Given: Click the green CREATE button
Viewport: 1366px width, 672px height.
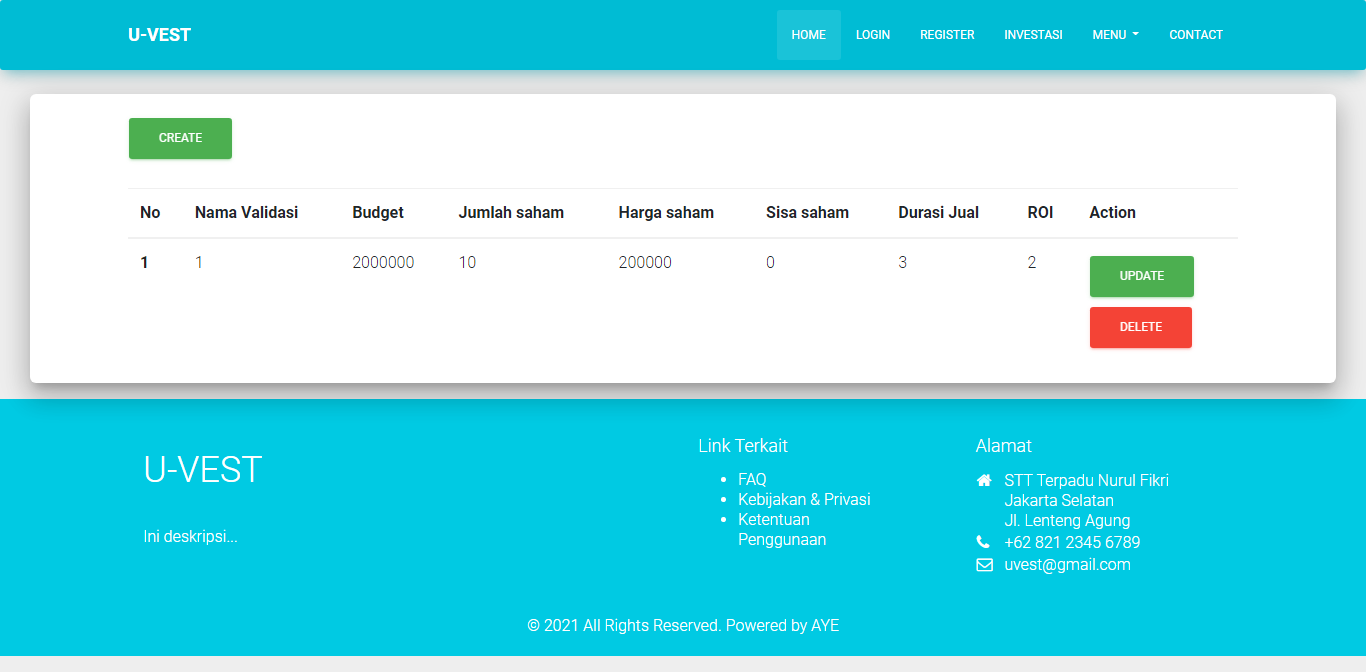Looking at the screenshot, I should tap(180, 138).
